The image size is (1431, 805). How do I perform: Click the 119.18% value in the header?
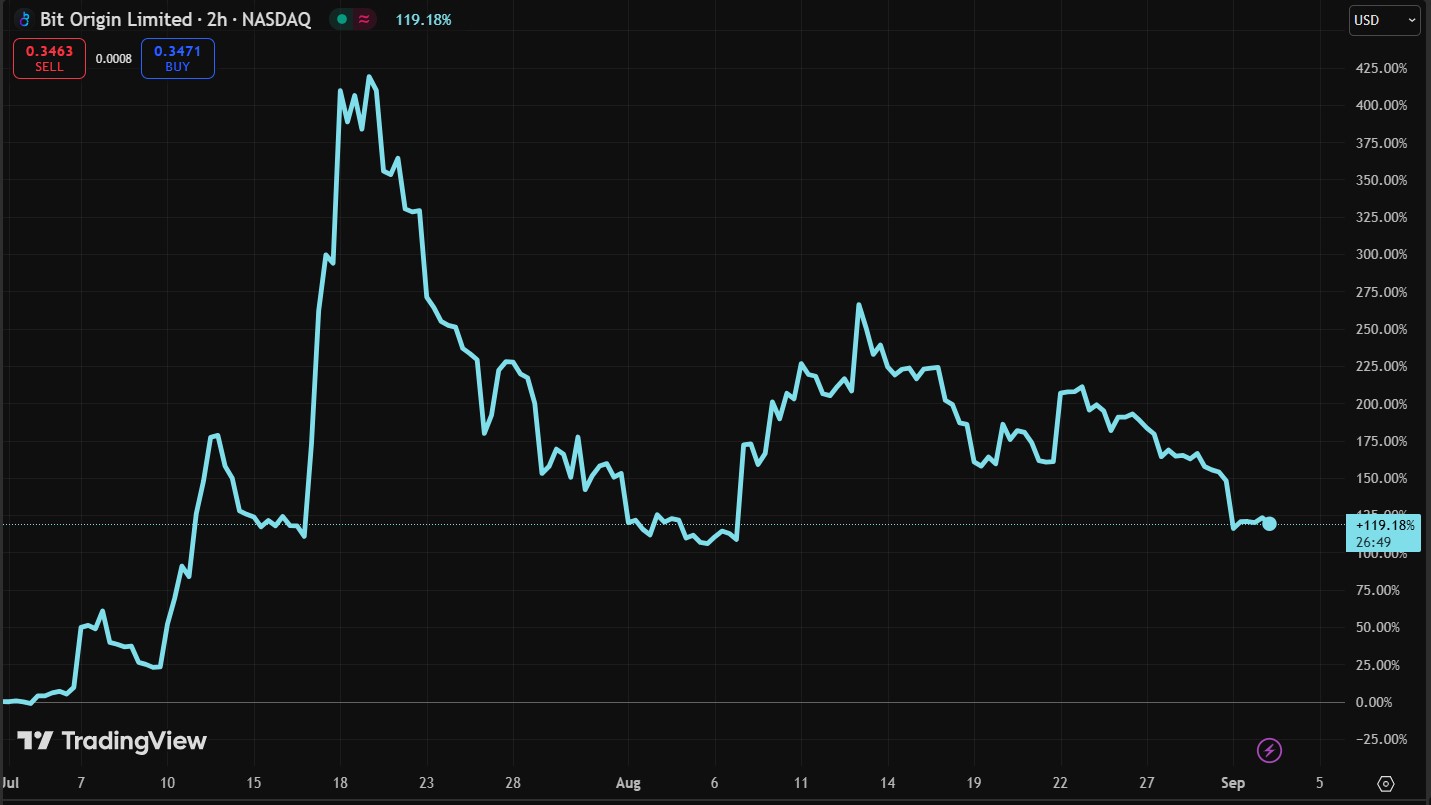pyautogui.click(x=424, y=19)
